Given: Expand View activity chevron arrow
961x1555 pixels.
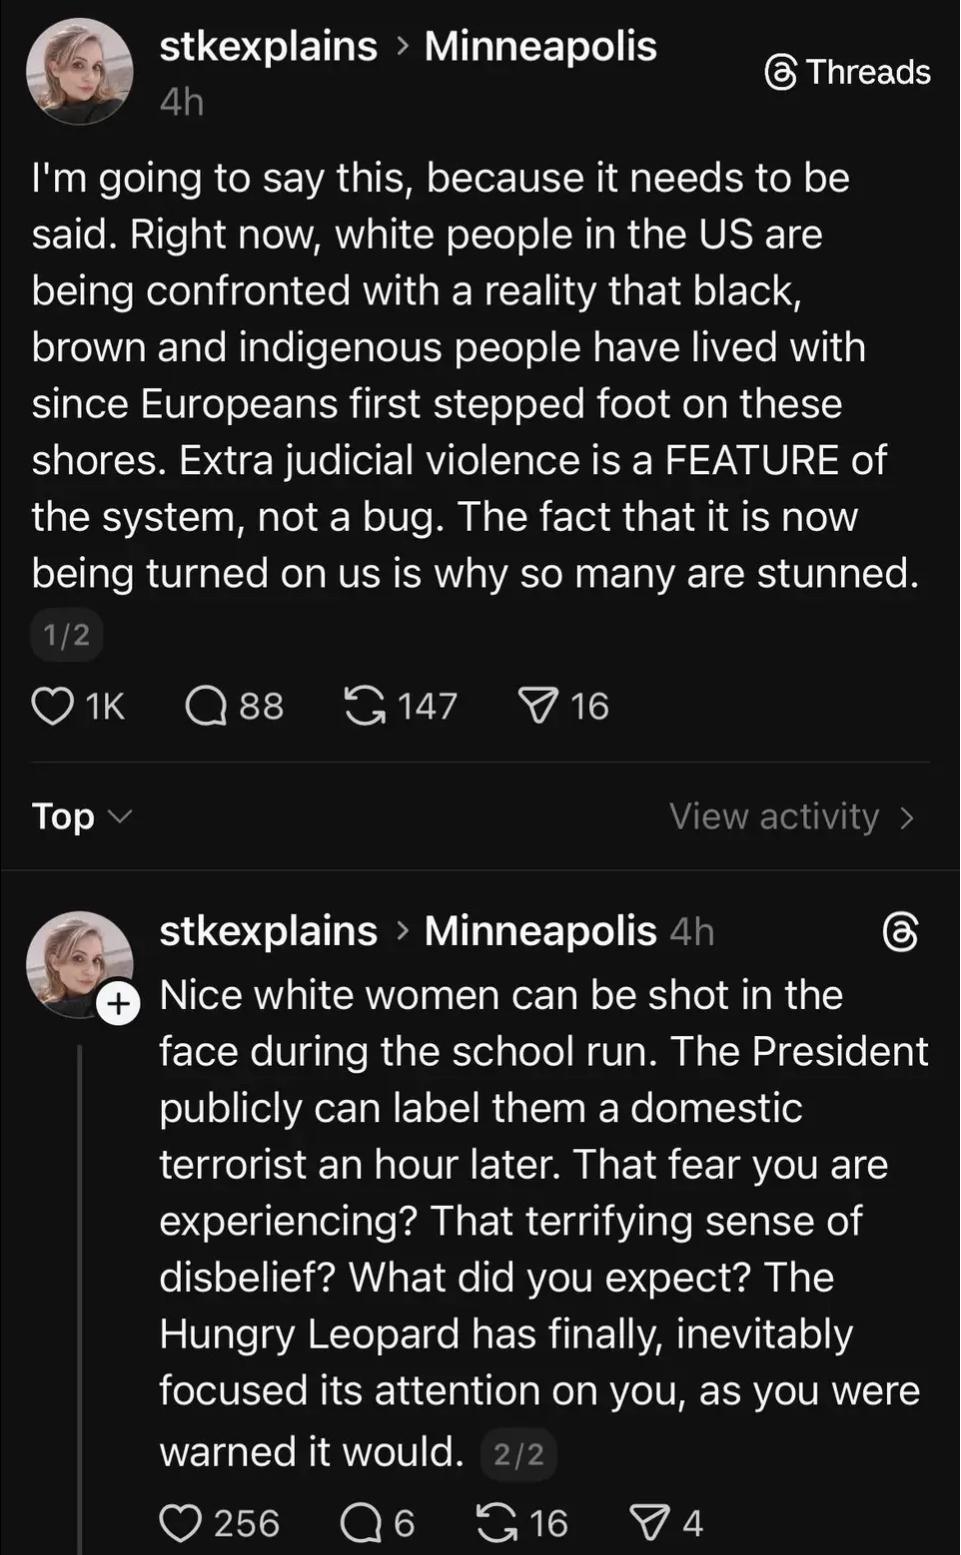Looking at the screenshot, I should (907, 818).
